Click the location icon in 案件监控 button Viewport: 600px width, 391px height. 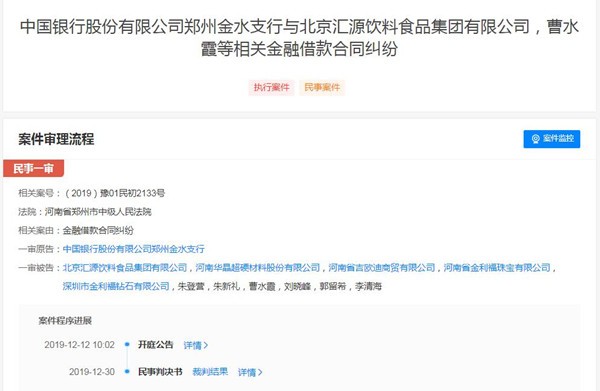tap(535, 139)
